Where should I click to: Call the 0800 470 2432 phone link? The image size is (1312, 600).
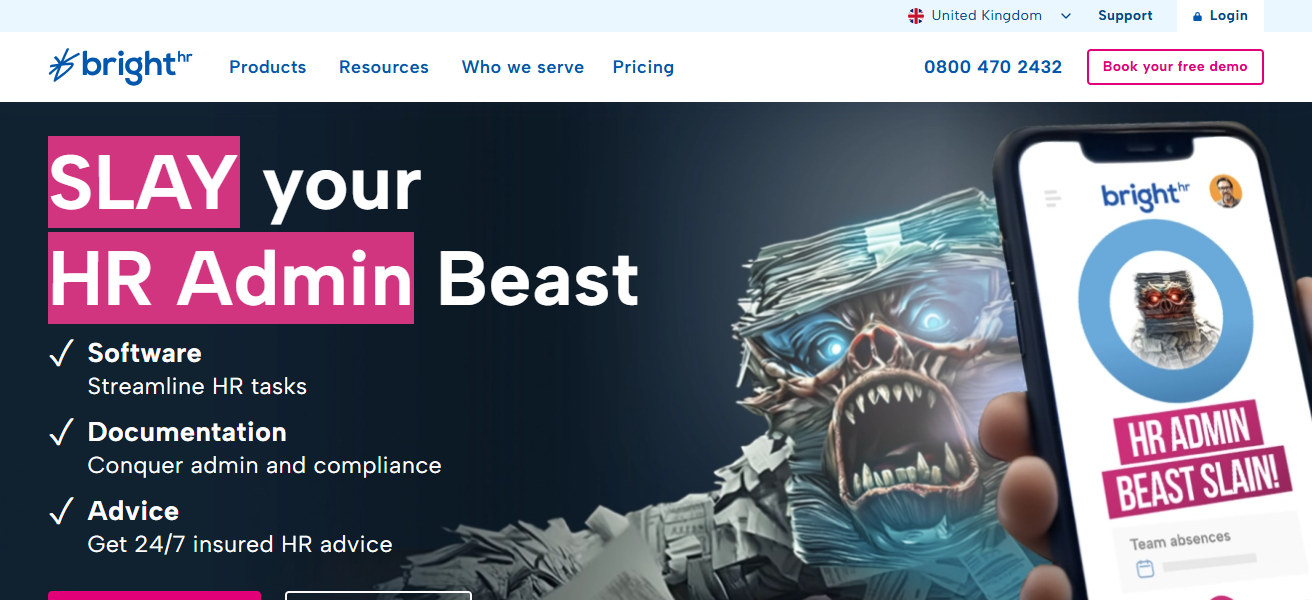993,67
